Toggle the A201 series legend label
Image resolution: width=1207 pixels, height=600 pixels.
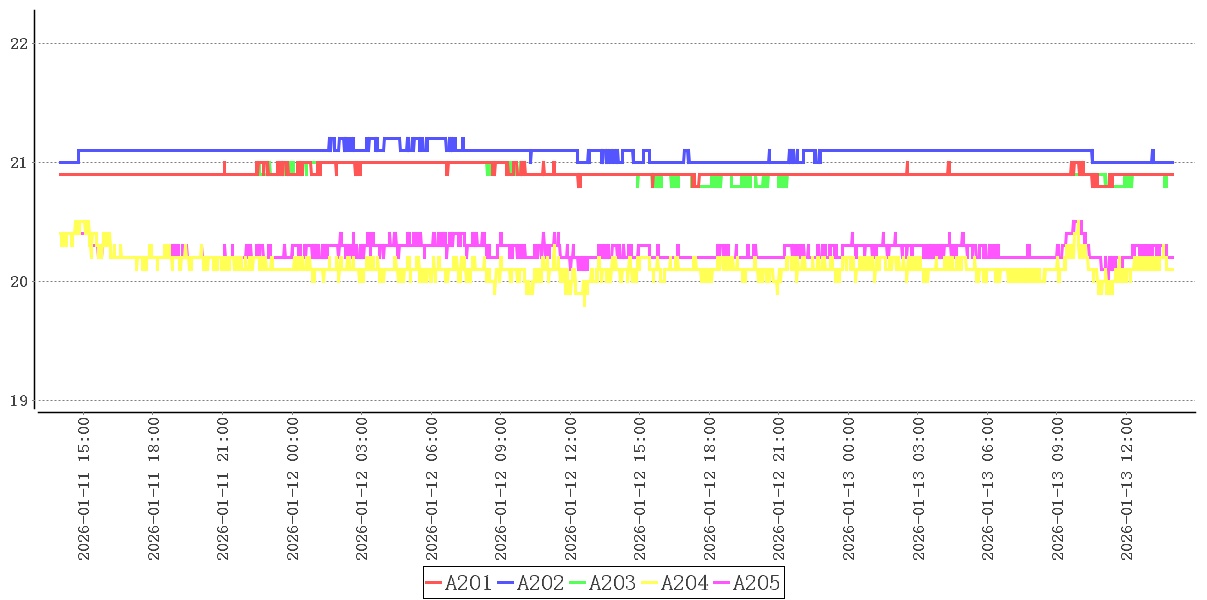(468, 583)
